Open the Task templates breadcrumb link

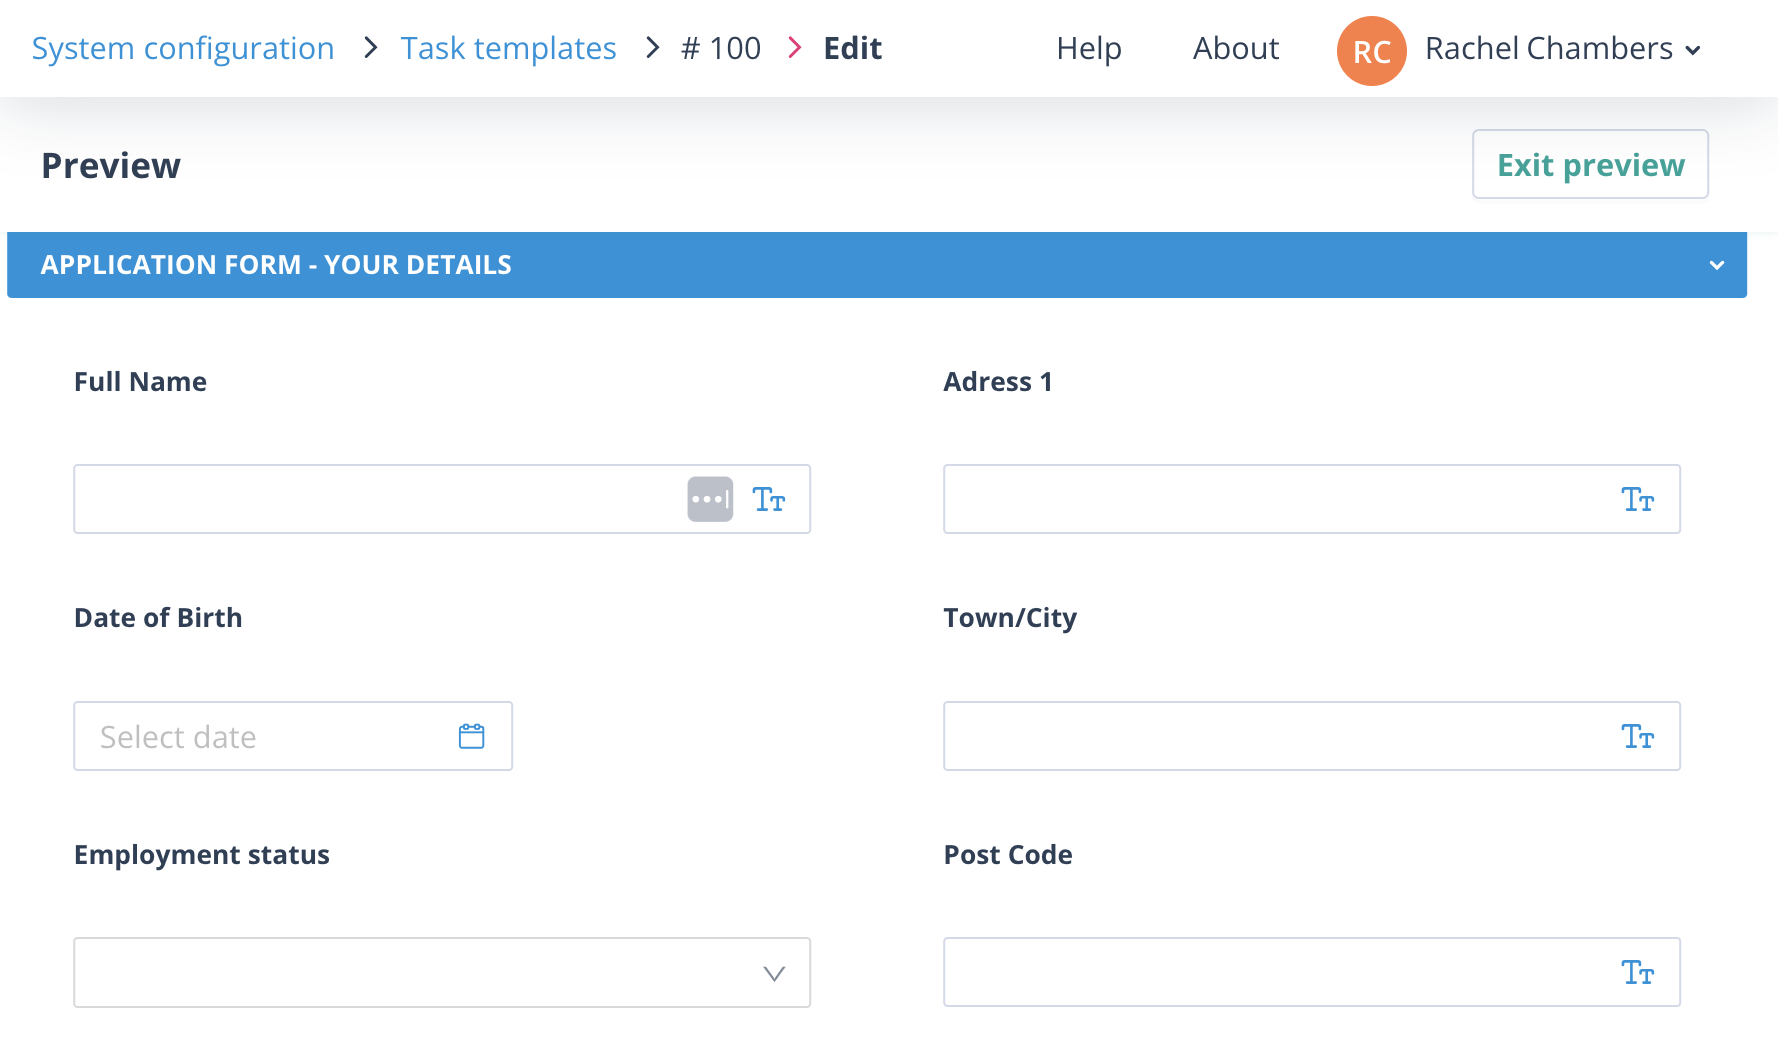[508, 48]
